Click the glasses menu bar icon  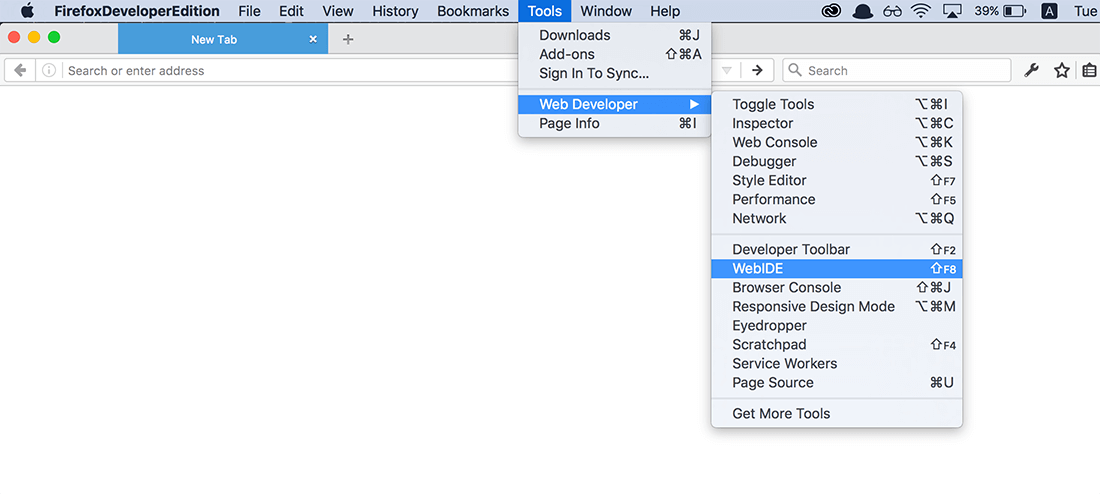(892, 11)
